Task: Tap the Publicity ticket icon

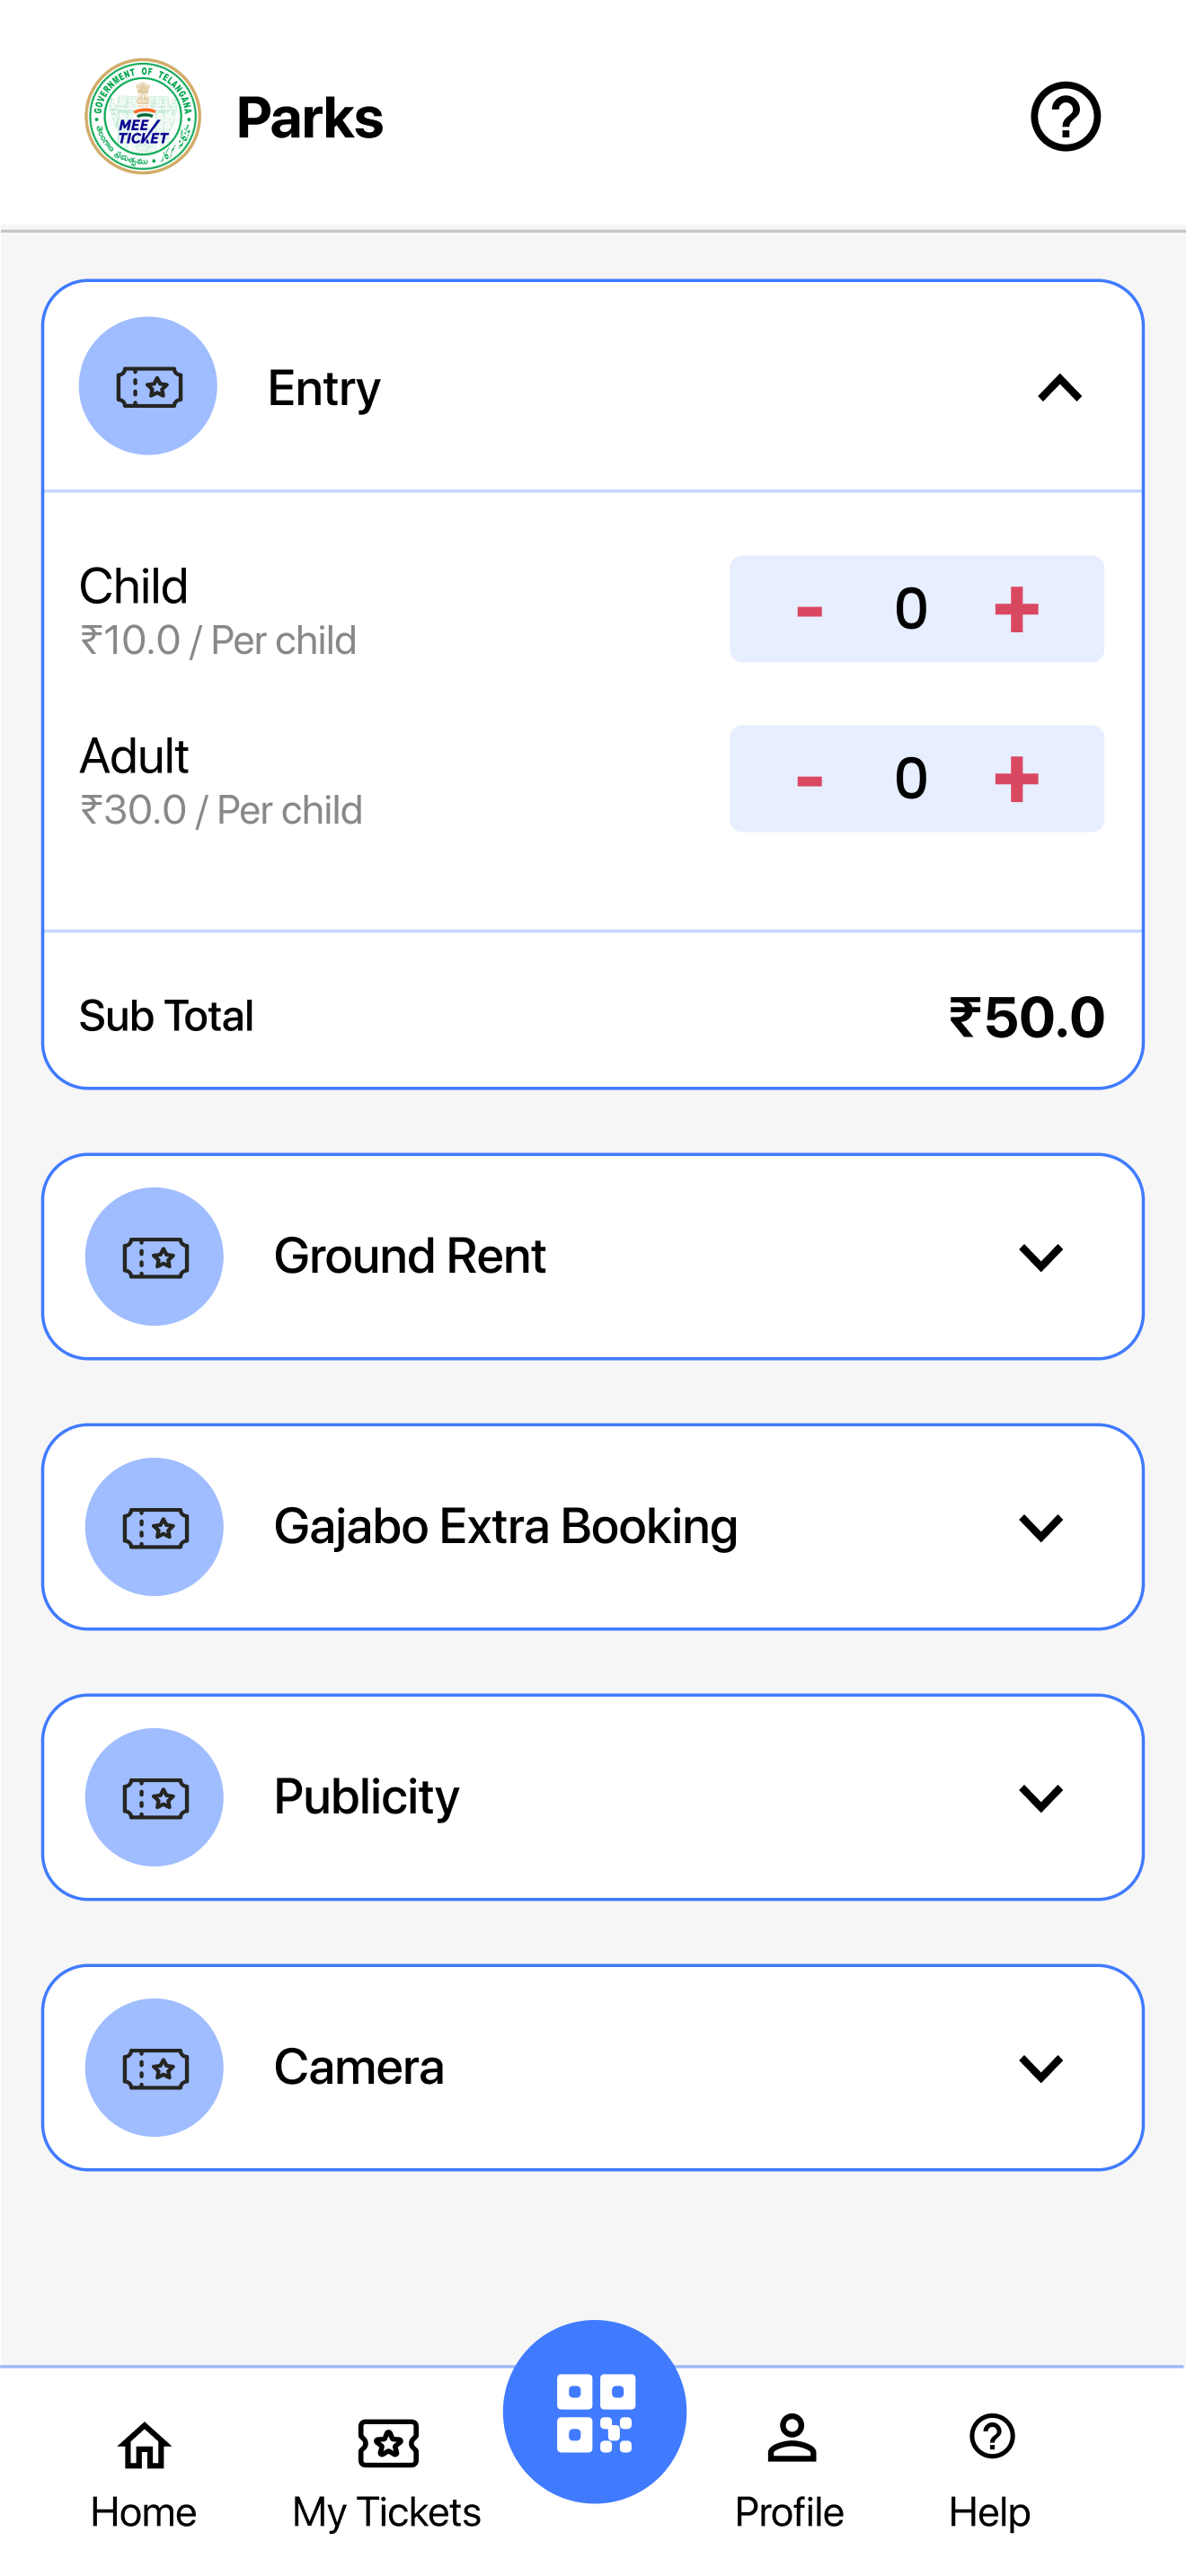Action: (154, 1797)
